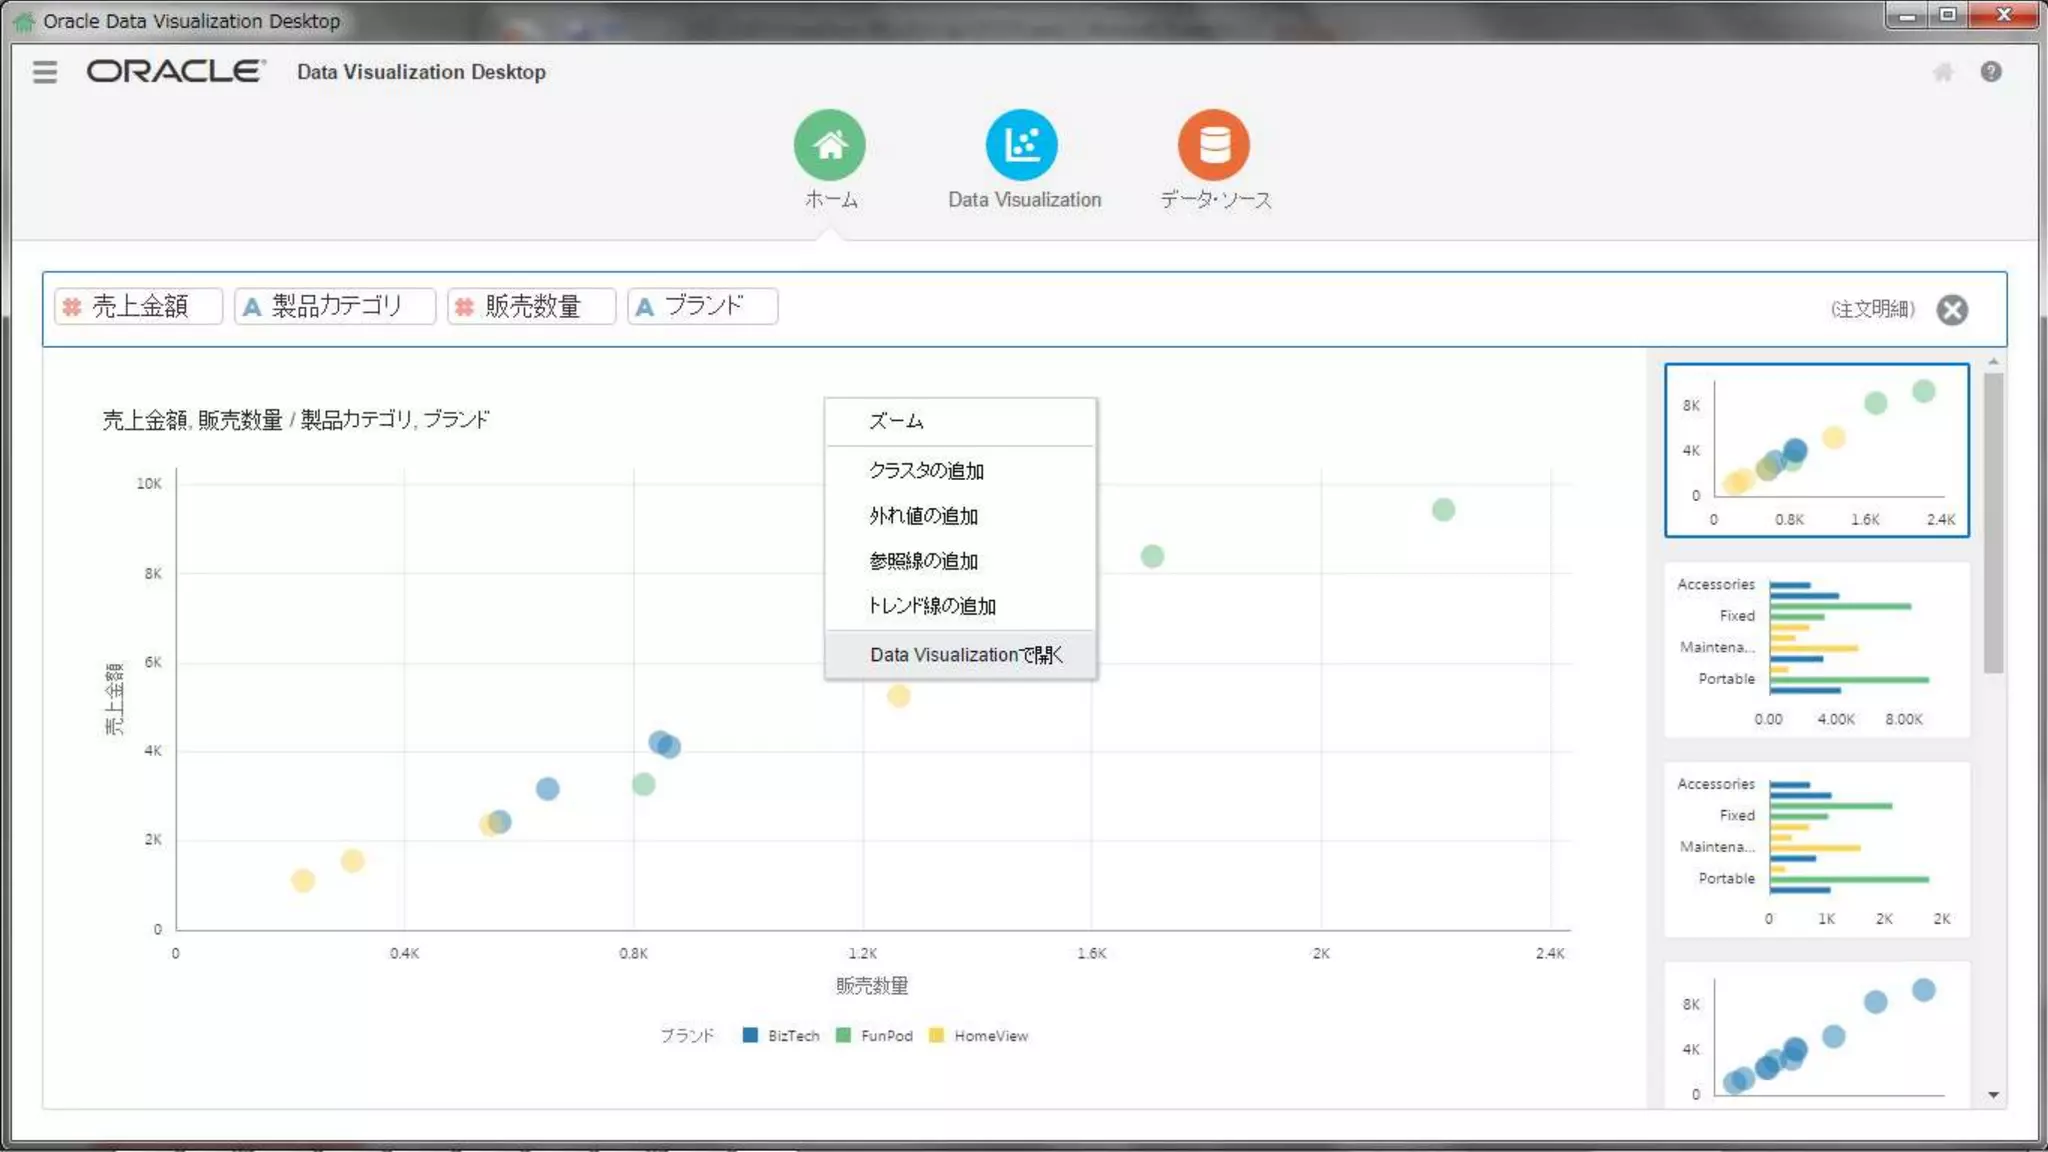Select the 製品カテゴリ attribute chip
This screenshot has height=1152, width=2048.
point(334,306)
